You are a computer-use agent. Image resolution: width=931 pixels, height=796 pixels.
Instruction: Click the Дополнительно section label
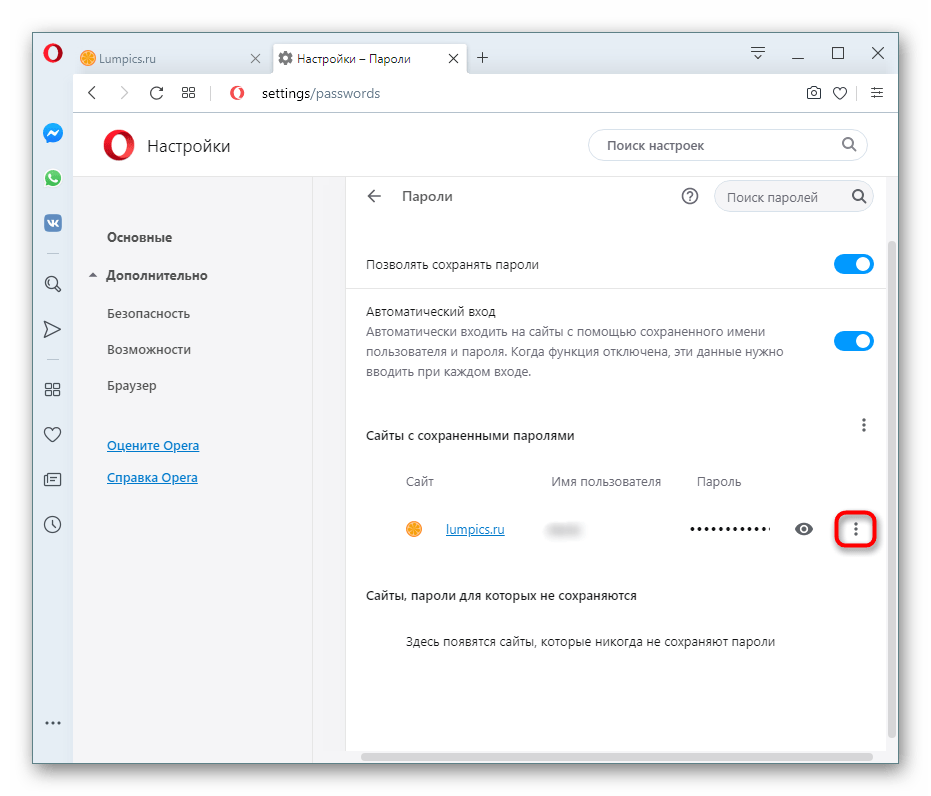tap(157, 275)
